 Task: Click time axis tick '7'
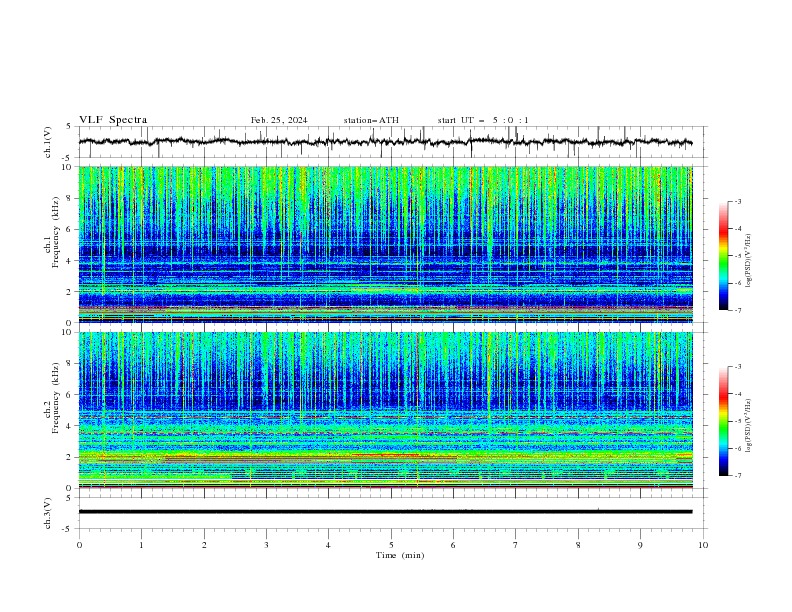coord(516,545)
